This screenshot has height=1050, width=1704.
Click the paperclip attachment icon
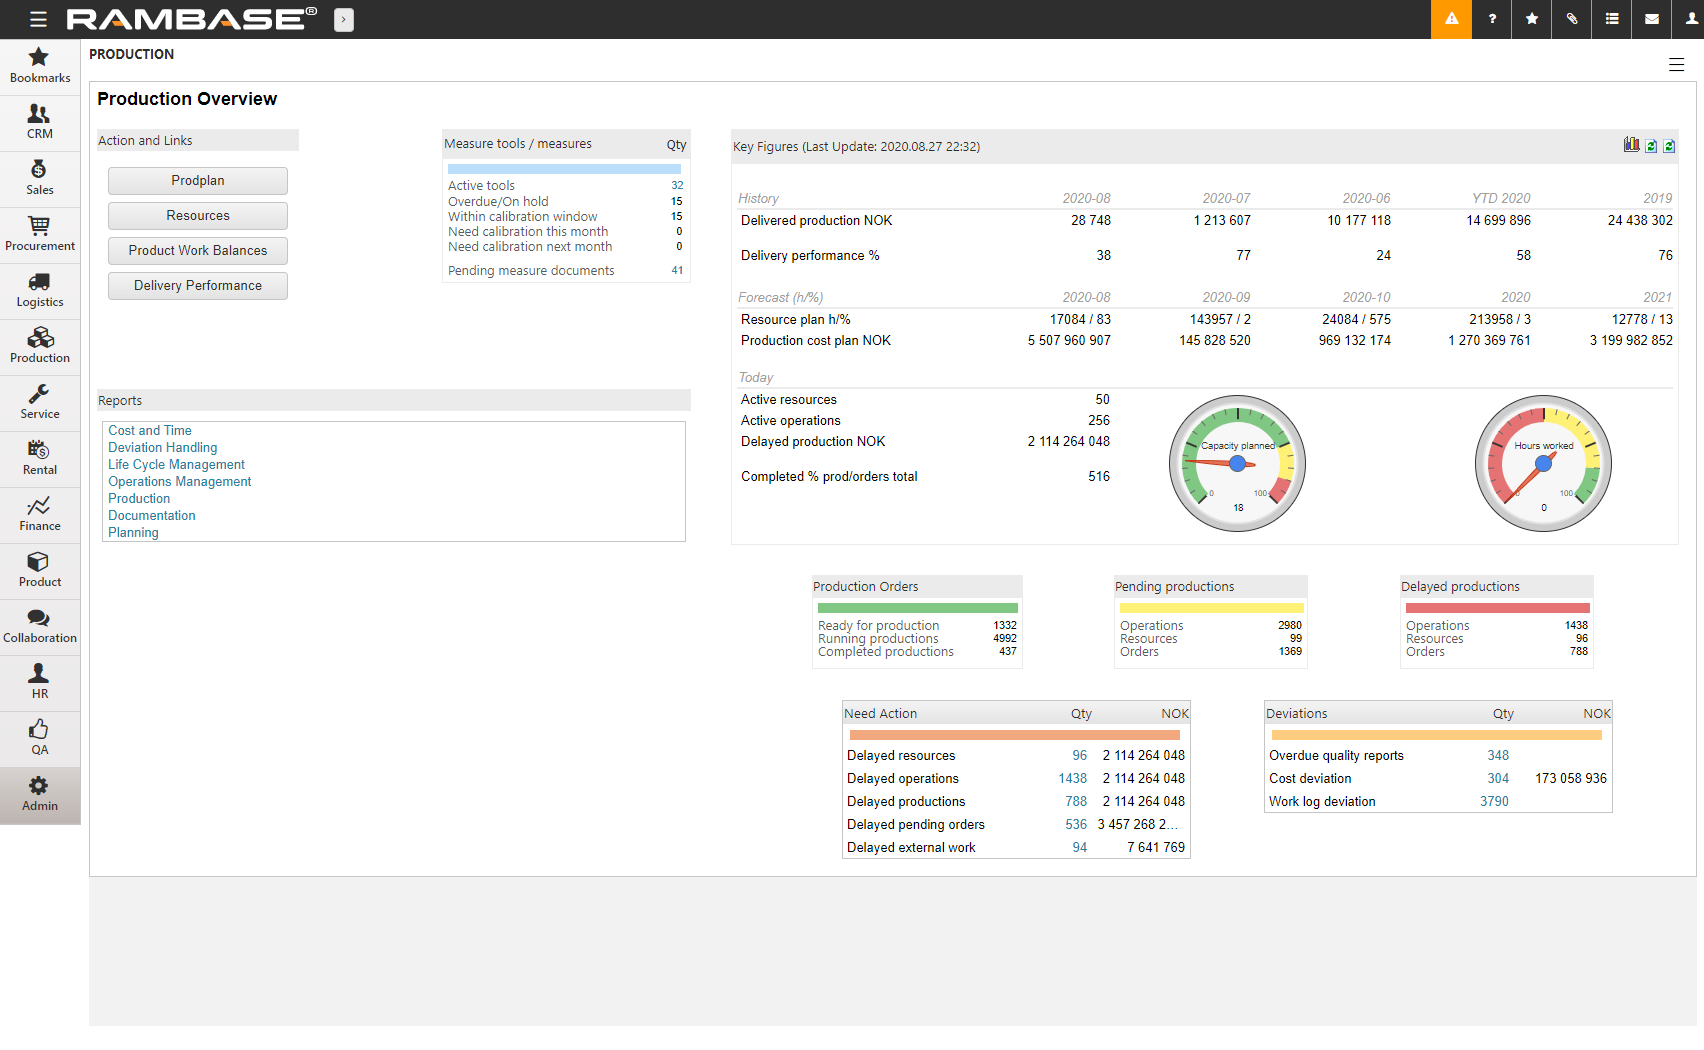pos(1571,19)
